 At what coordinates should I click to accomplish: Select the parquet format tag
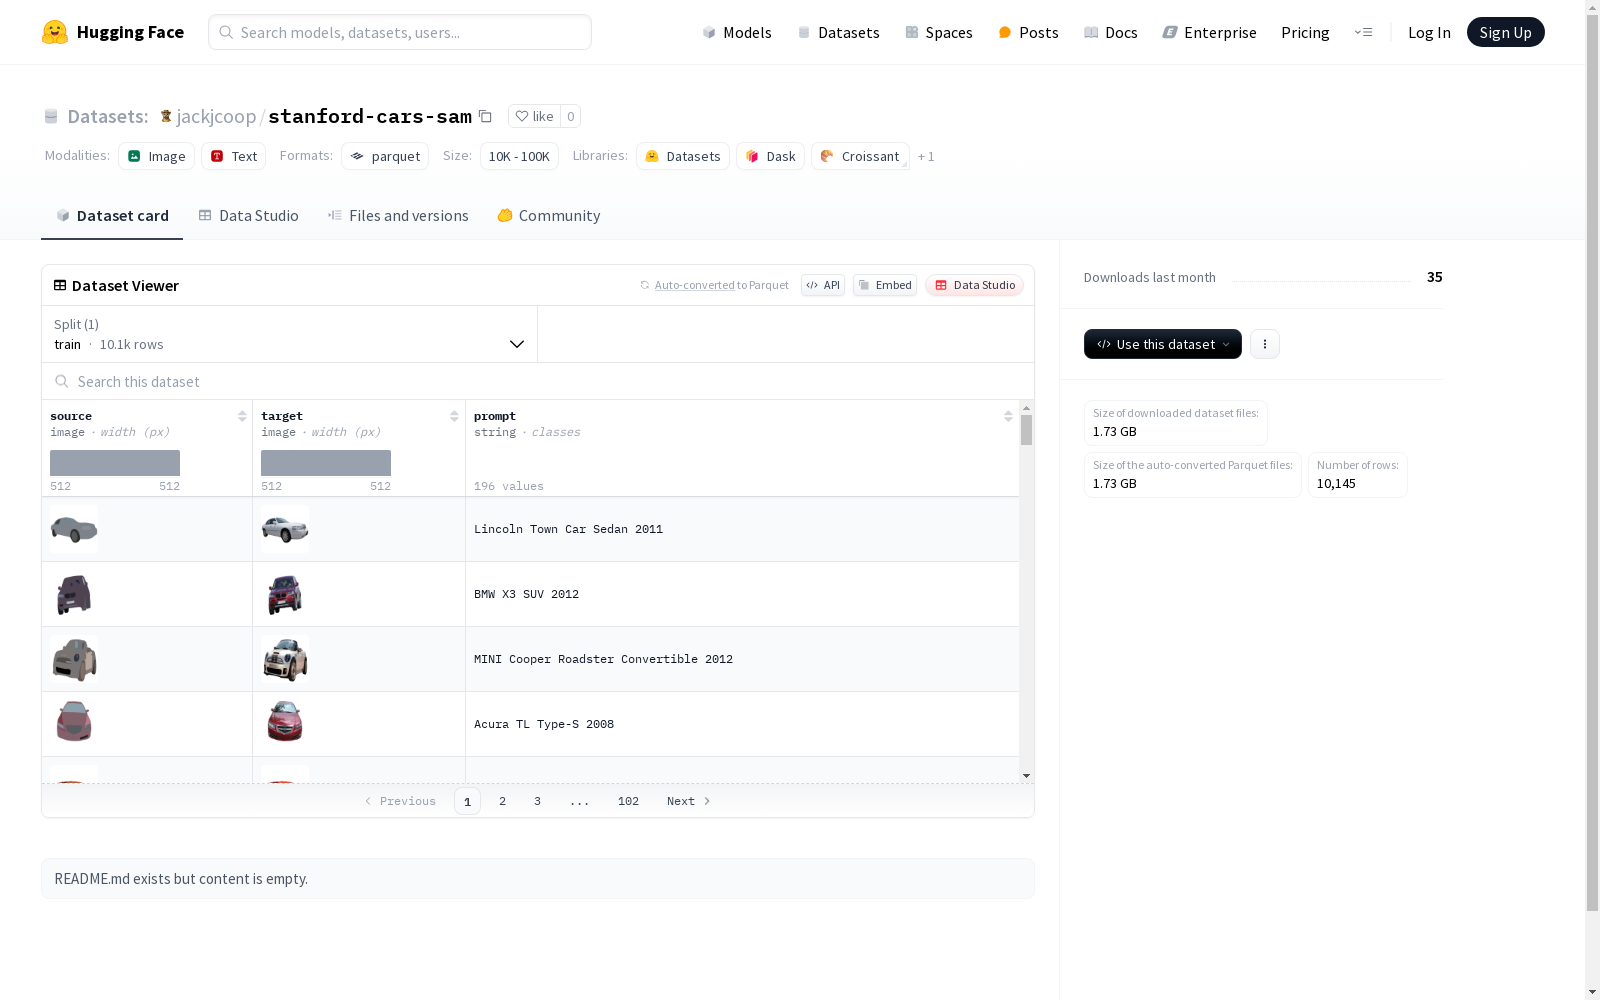click(385, 156)
